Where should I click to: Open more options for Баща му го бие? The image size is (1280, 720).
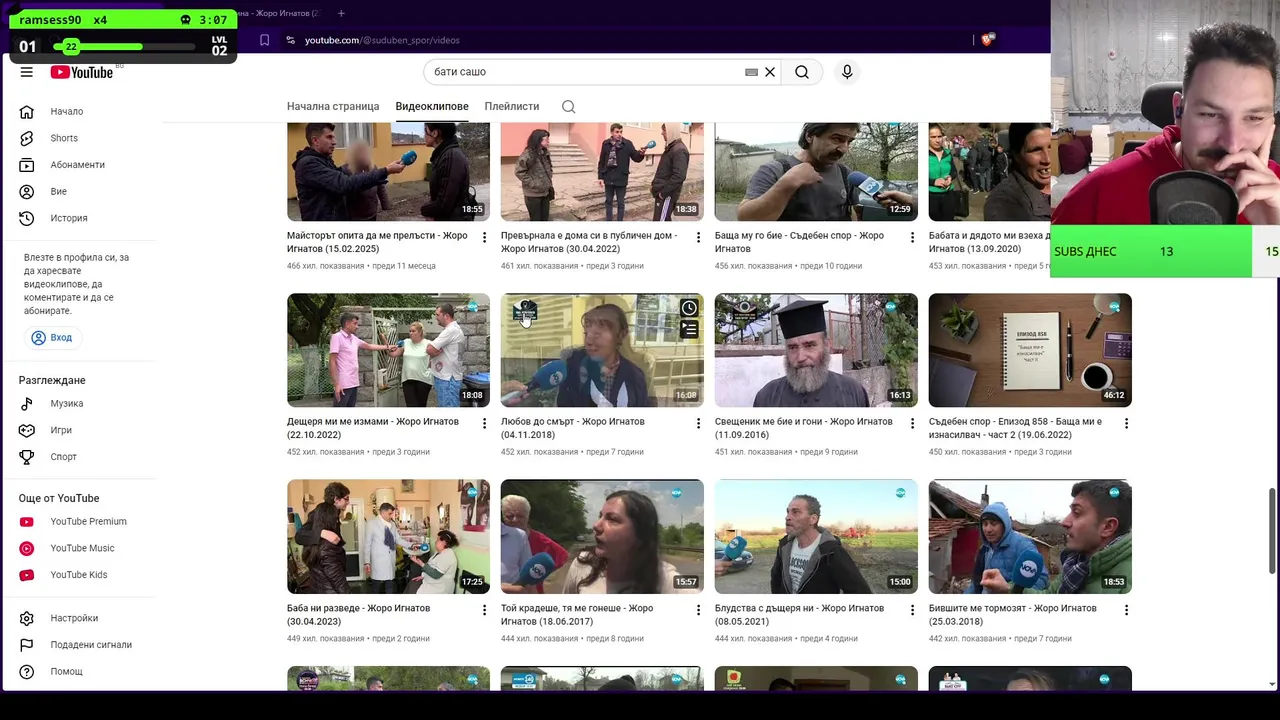point(912,238)
